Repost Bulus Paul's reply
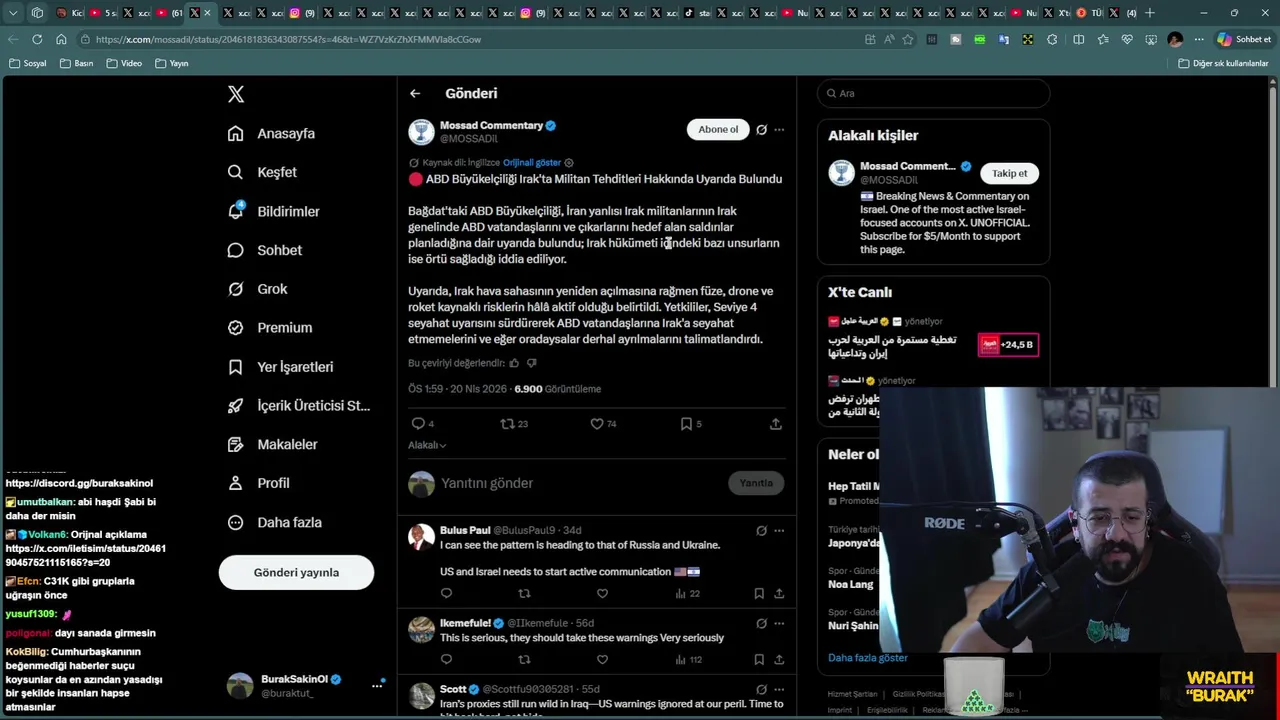This screenshot has width=1280, height=720. pos(524,593)
